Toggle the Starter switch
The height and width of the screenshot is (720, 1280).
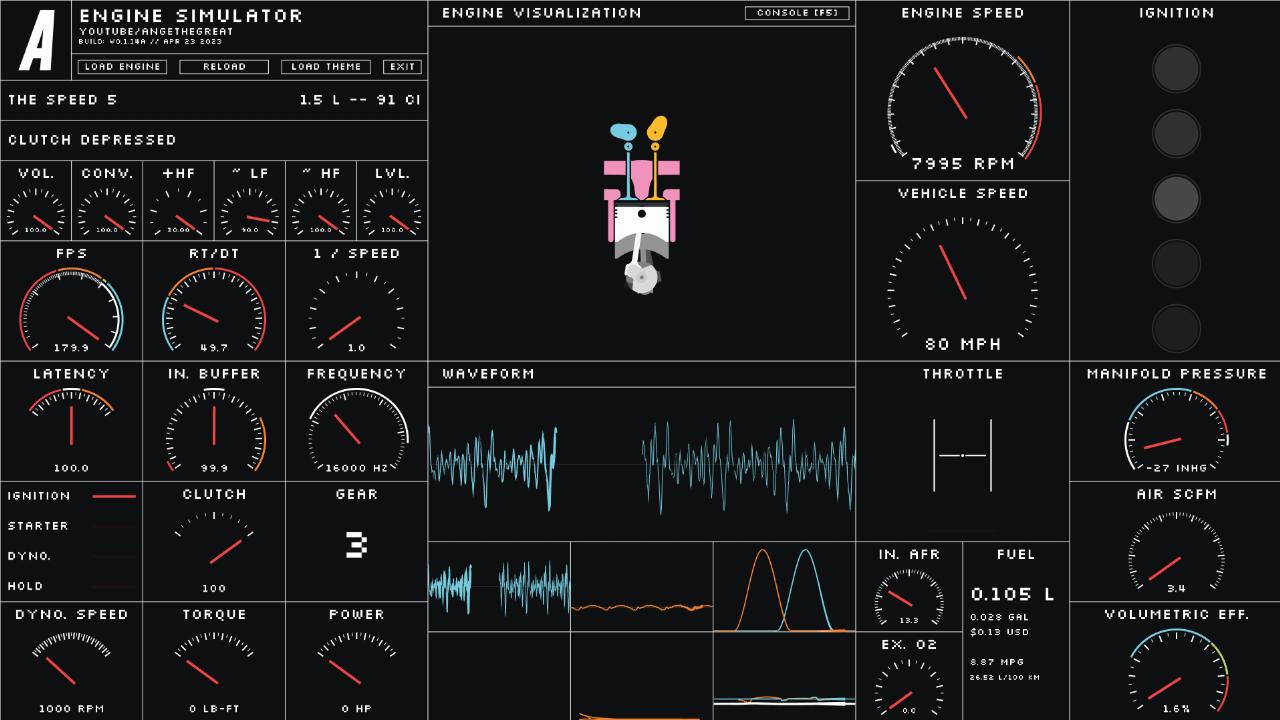click(113, 526)
